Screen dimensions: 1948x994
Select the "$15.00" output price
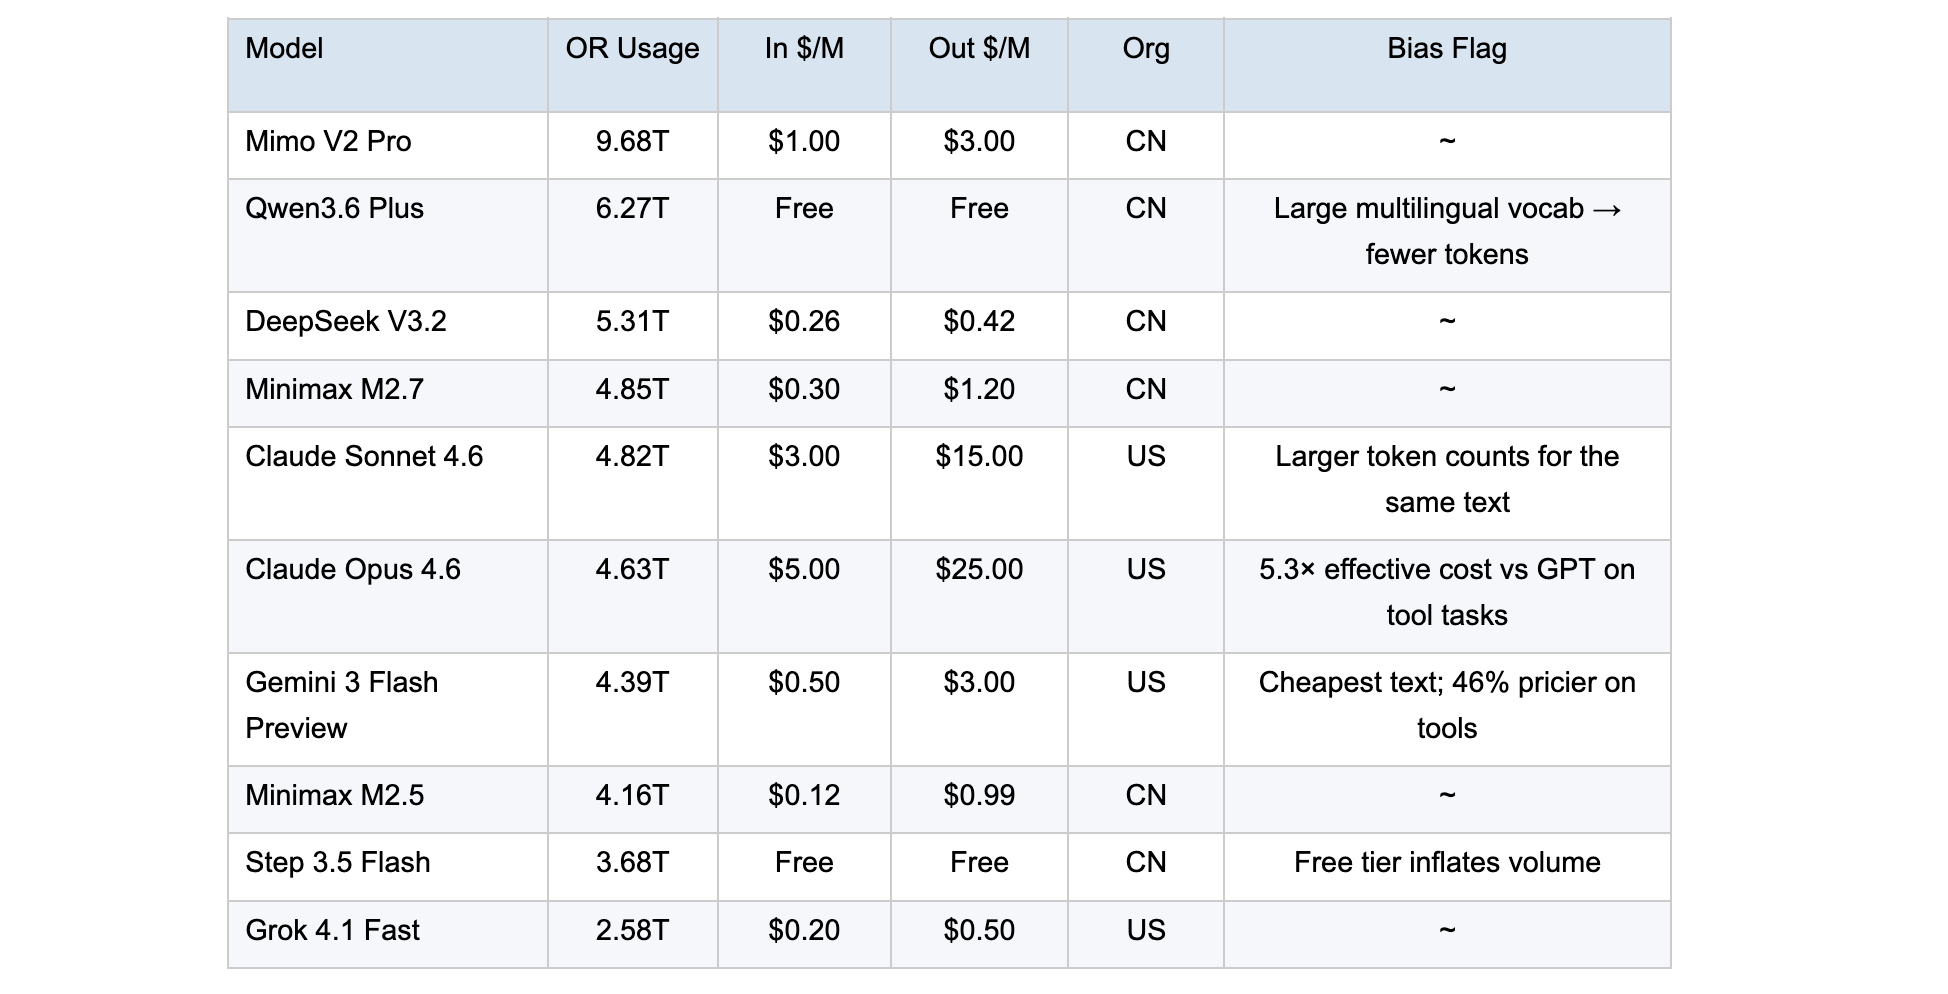click(x=979, y=456)
